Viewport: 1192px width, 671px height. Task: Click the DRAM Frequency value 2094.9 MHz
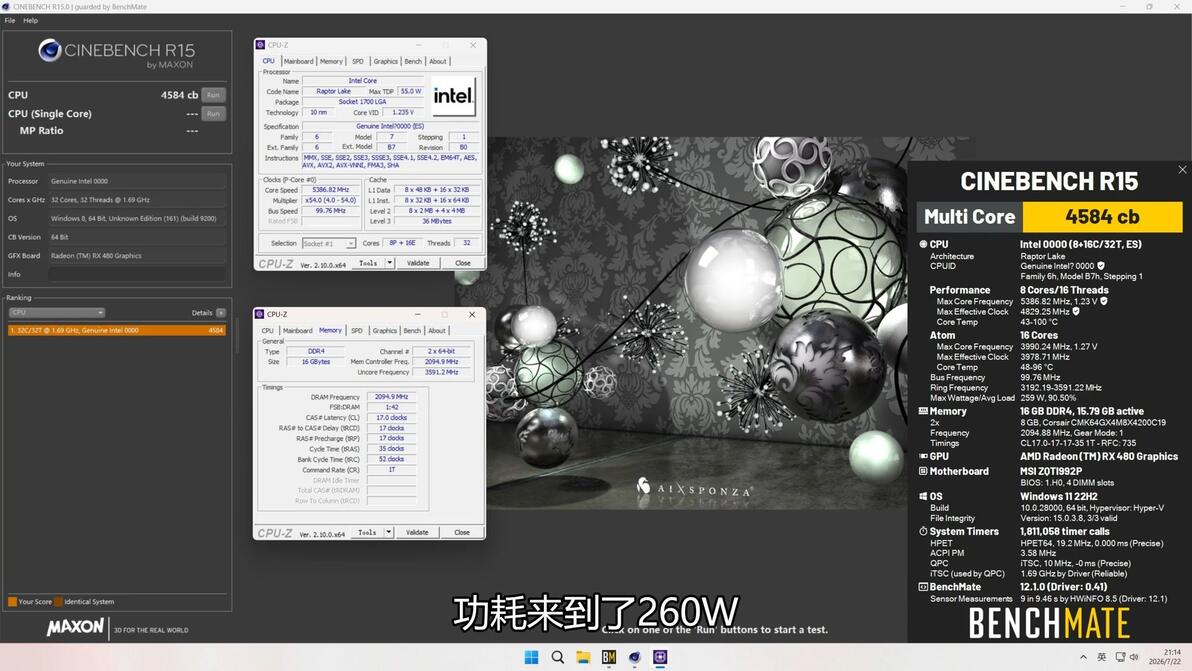[x=392, y=397]
